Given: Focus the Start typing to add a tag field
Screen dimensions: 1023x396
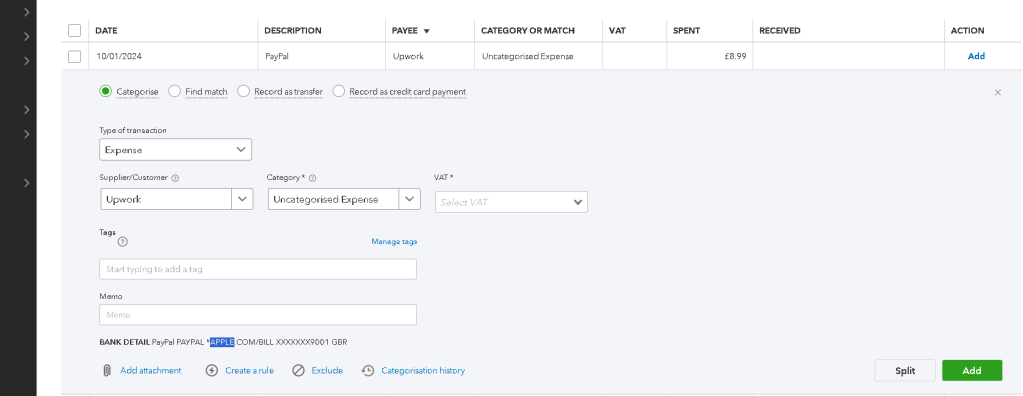Looking at the screenshot, I should (x=258, y=269).
